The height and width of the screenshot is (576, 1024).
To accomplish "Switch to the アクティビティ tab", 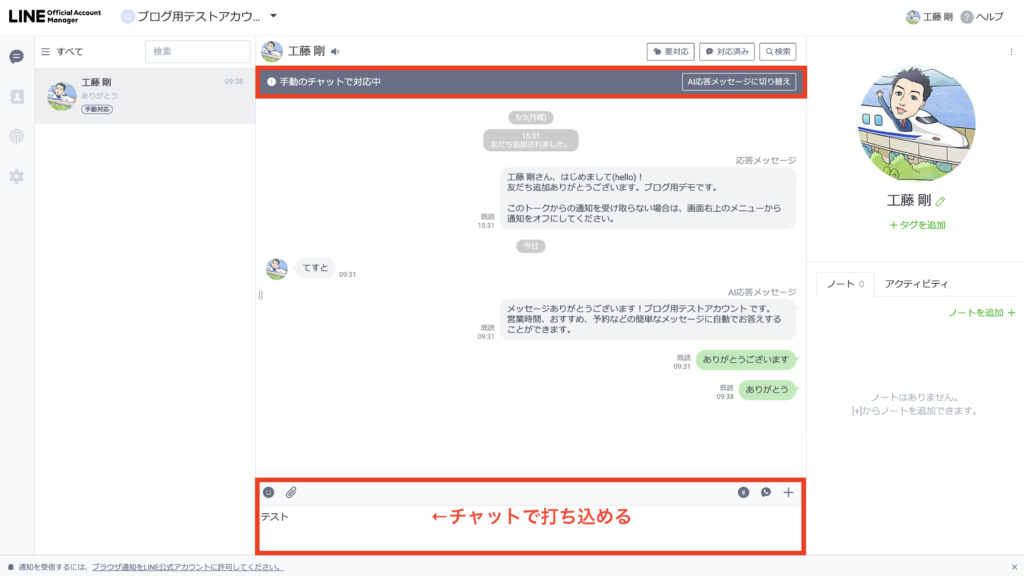I will [916, 284].
